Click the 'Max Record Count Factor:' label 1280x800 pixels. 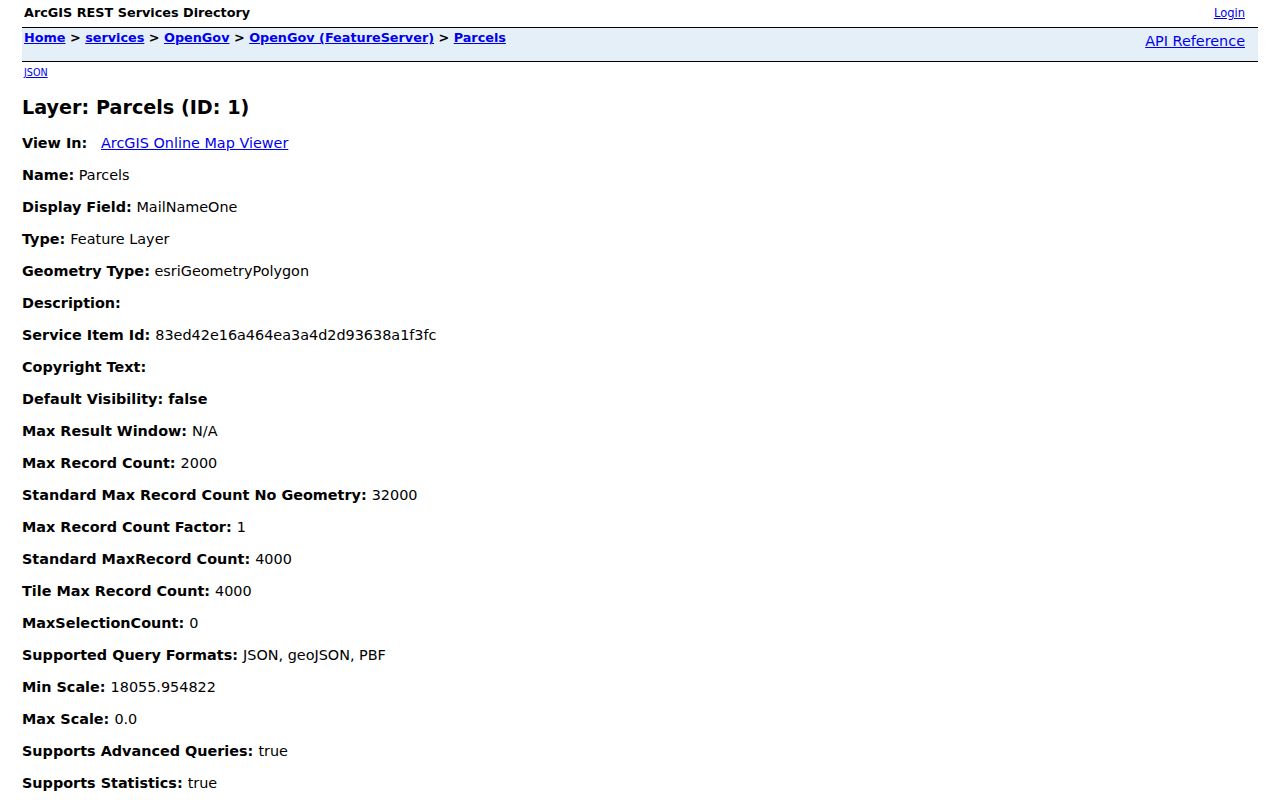point(127,527)
